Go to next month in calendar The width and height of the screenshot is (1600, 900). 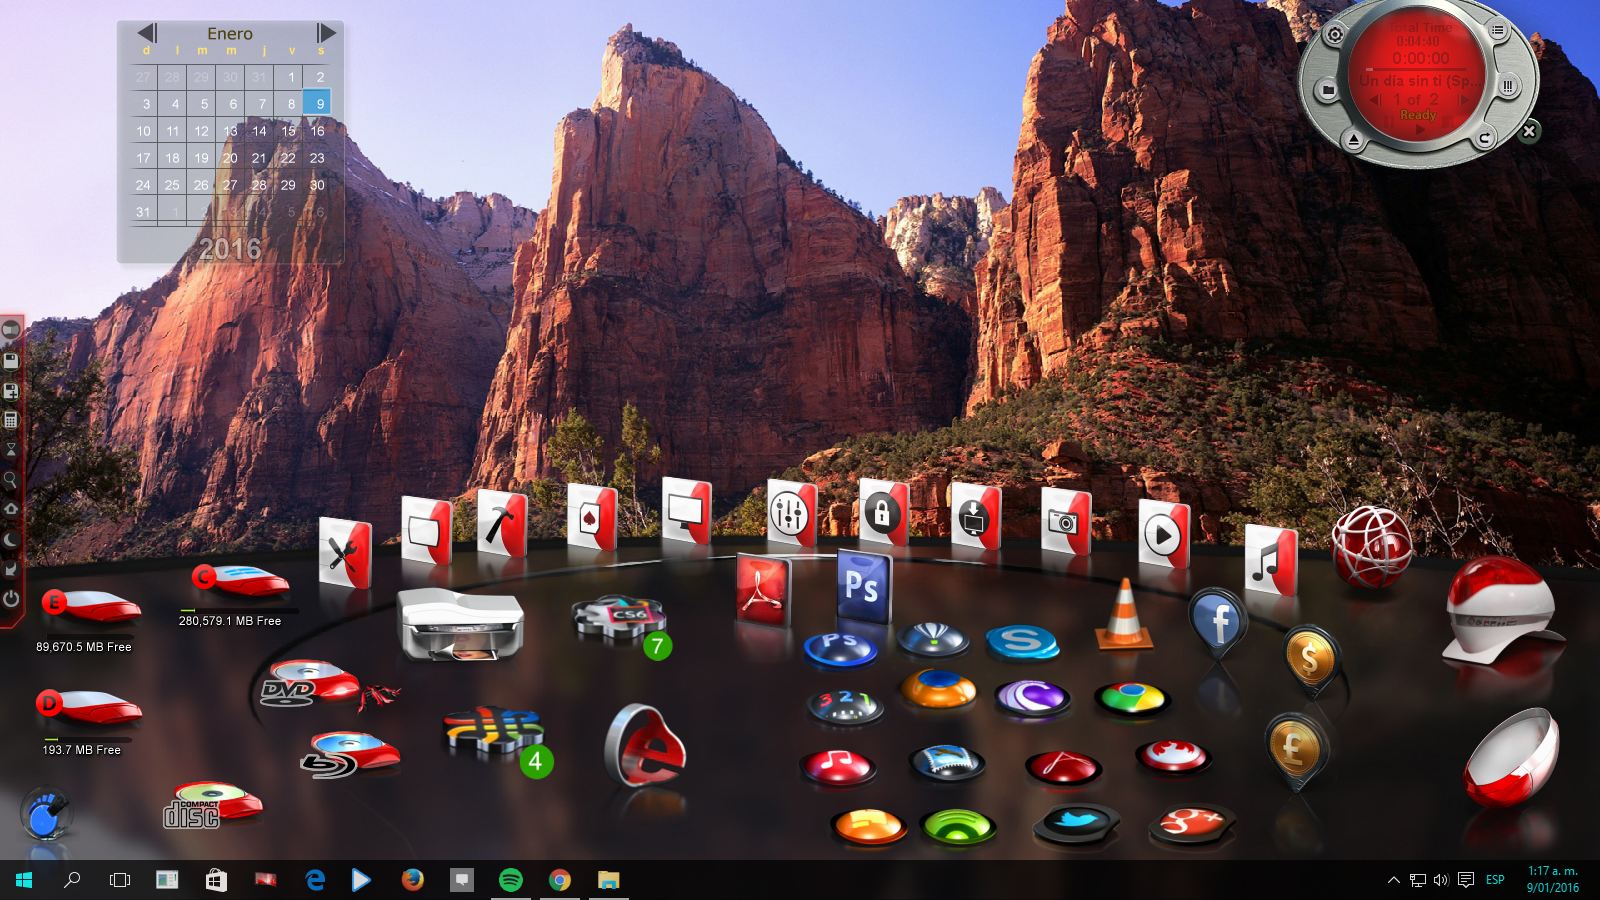(x=326, y=33)
